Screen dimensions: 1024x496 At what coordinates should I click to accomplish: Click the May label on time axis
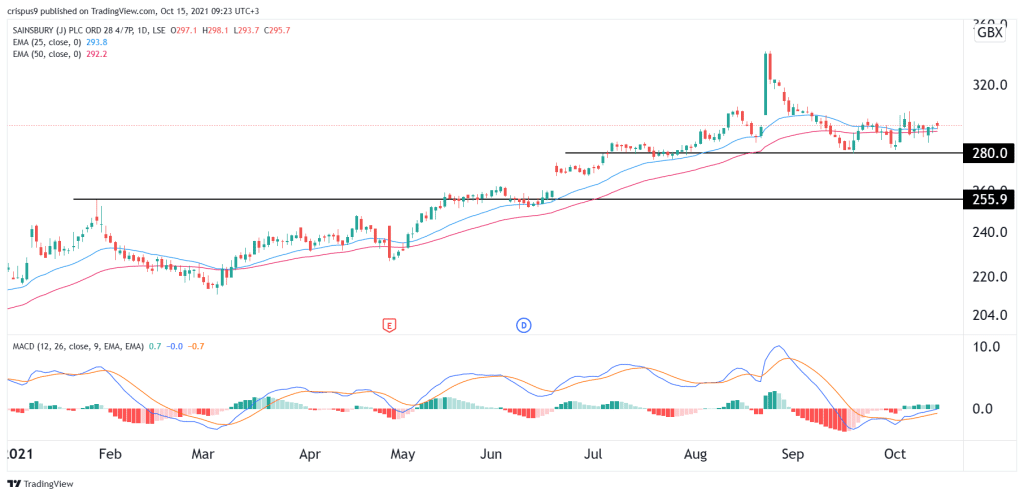coord(402,454)
